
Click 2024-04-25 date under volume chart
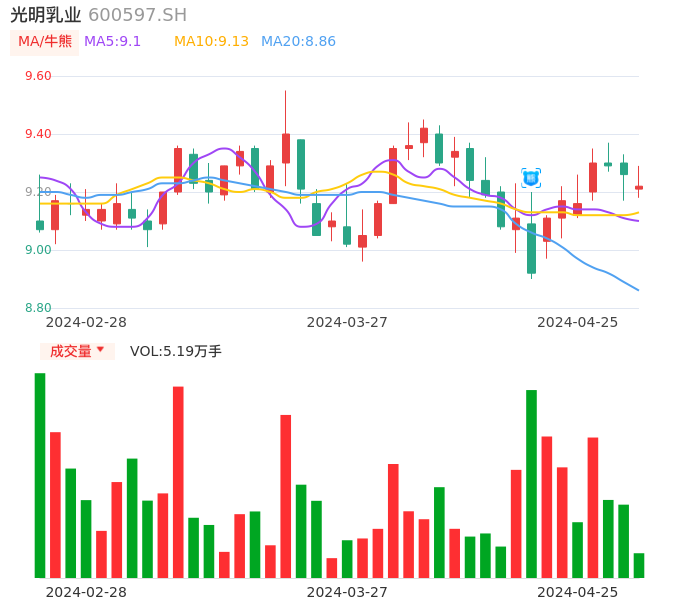pyautogui.click(x=578, y=592)
